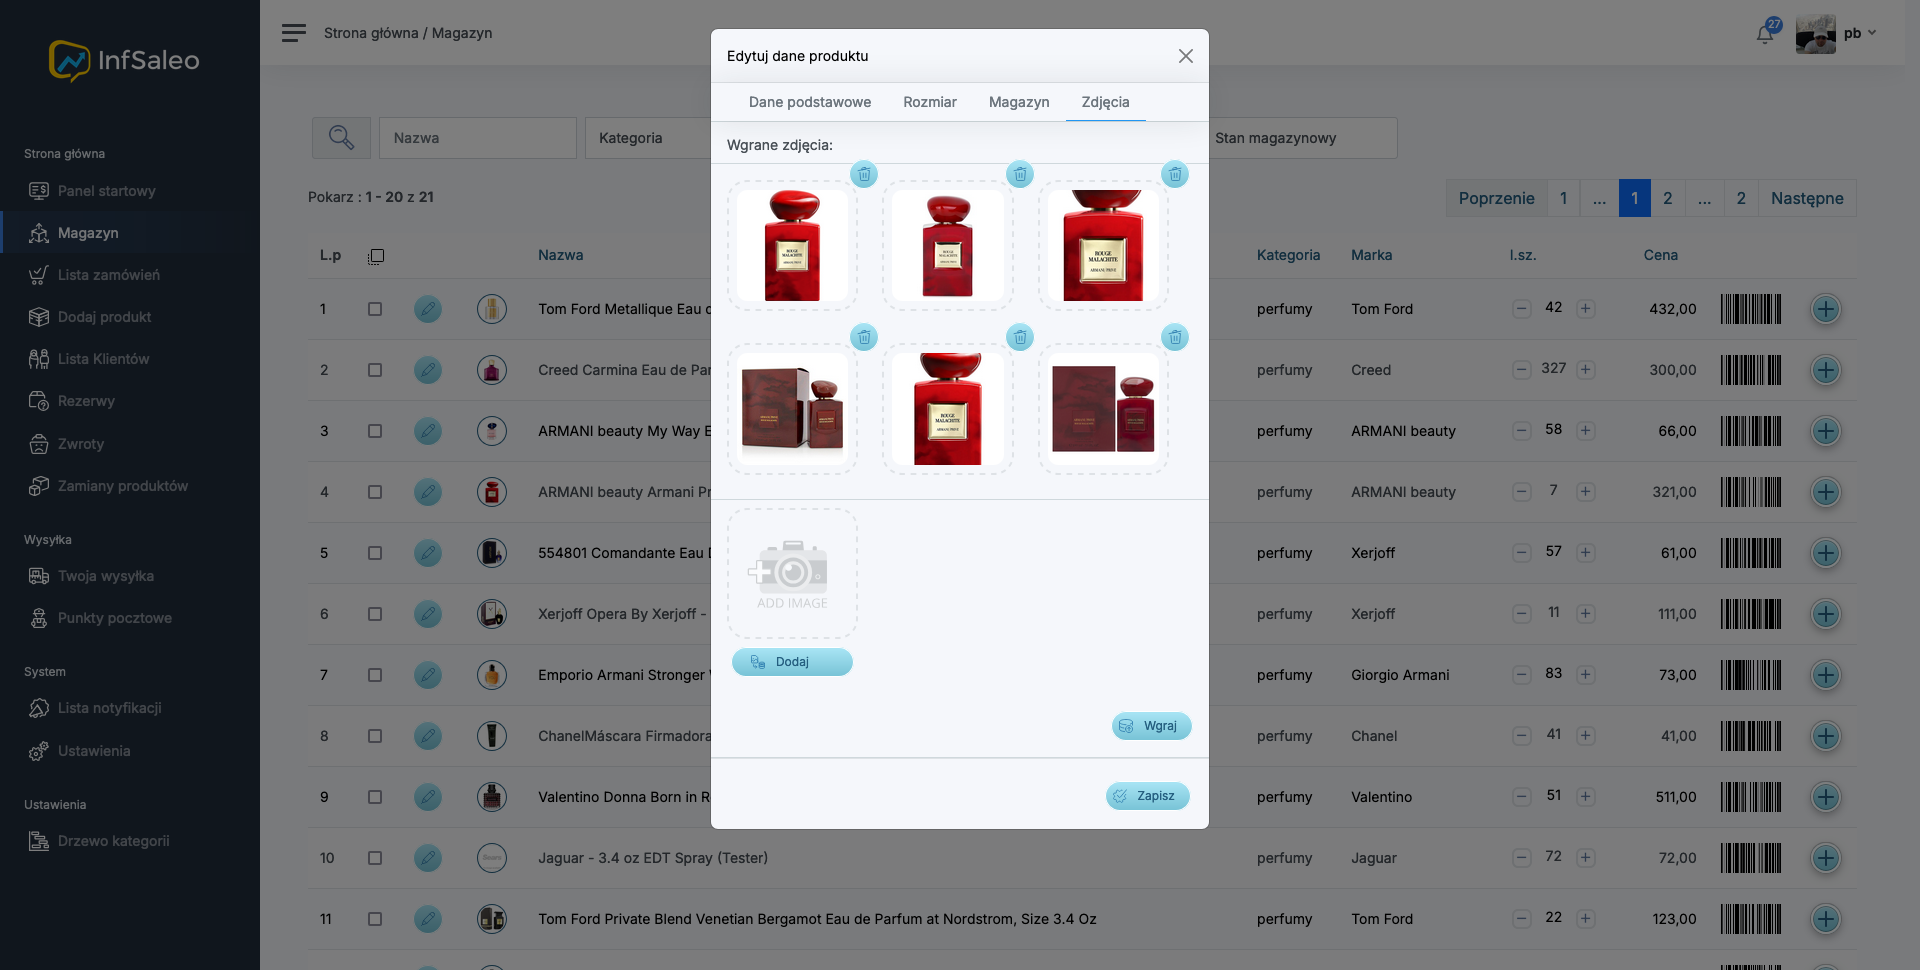This screenshot has height=970, width=1920.
Task: Check the box for row 1
Action: (375, 309)
